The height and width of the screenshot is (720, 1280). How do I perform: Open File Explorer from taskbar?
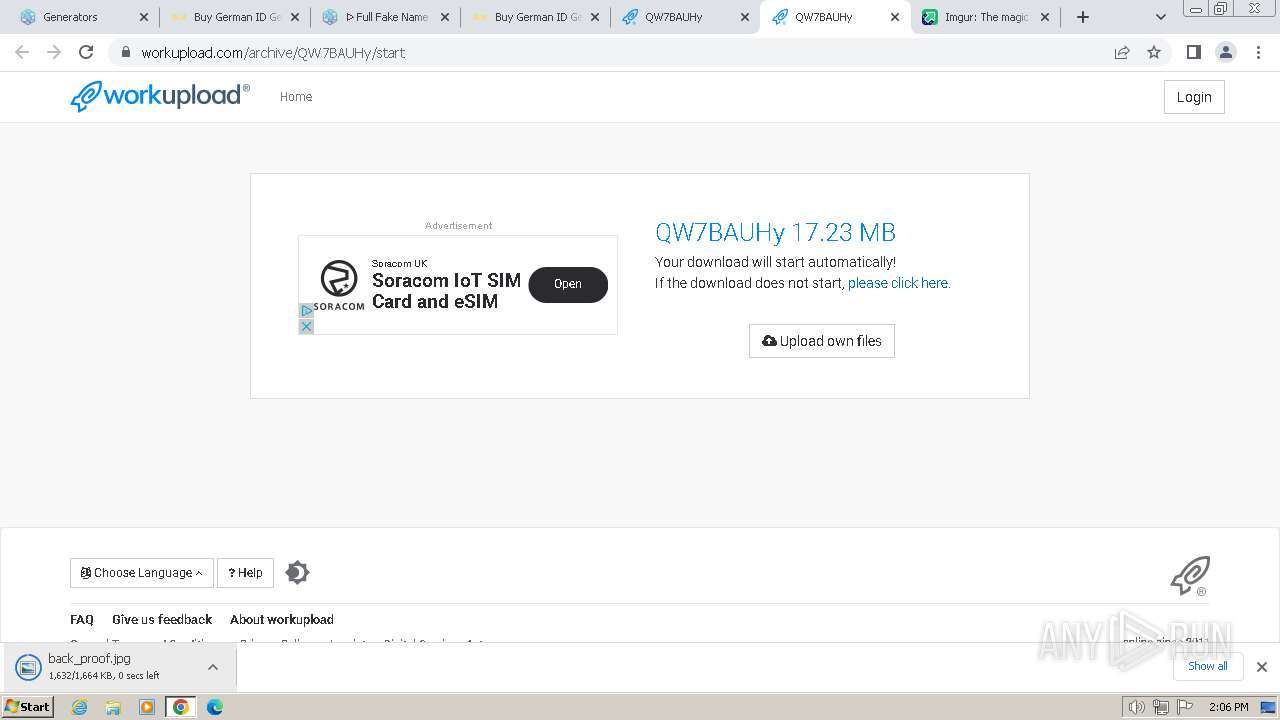[x=113, y=707]
